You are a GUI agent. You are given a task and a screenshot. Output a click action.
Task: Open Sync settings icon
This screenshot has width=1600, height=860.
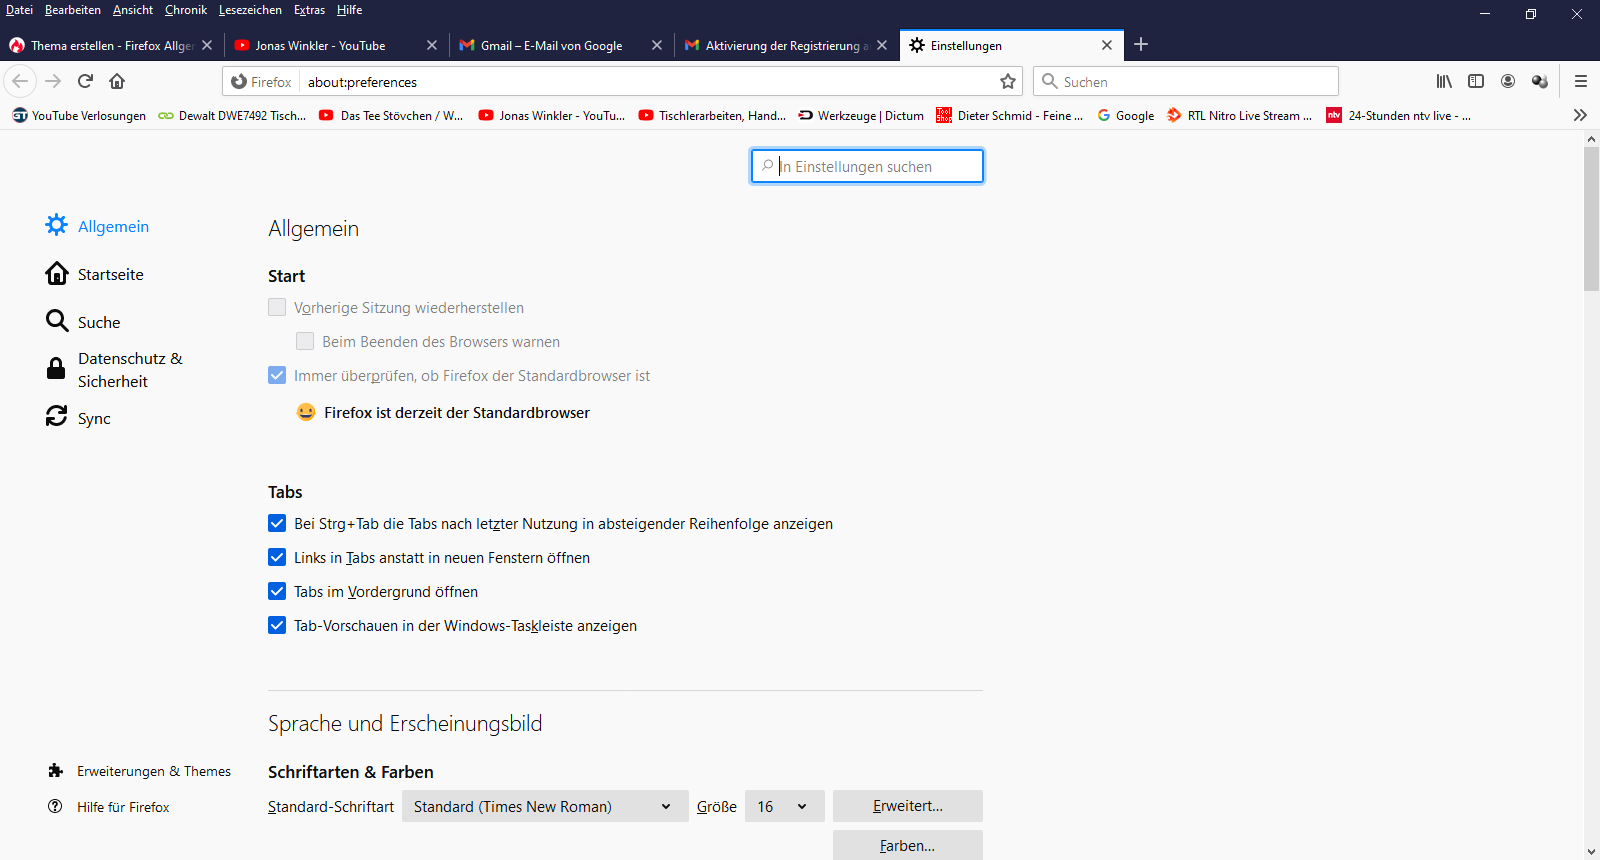pyautogui.click(x=57, y=416)
